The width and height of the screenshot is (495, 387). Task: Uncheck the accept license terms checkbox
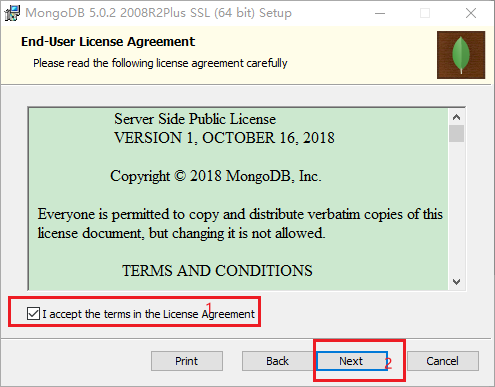tap(33, 314)
